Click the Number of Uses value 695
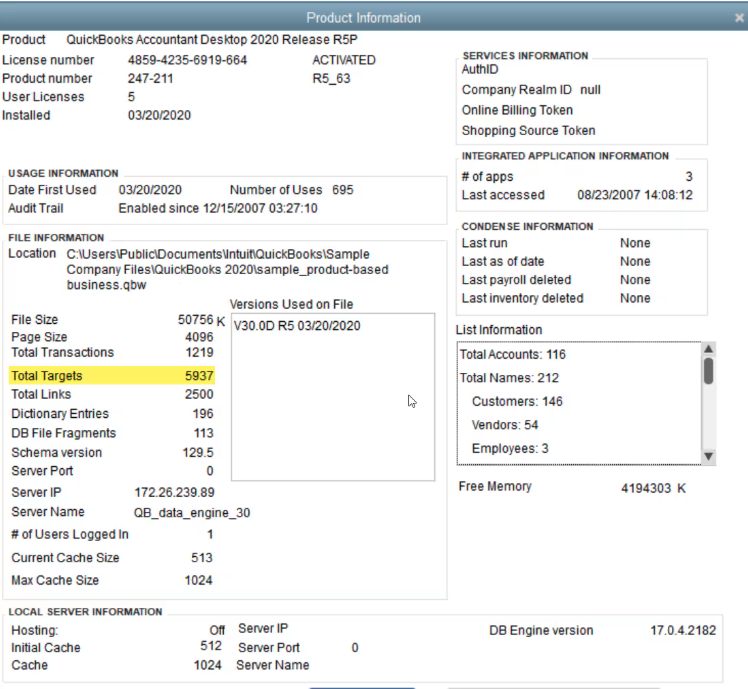748x689 pixels. 343,190
